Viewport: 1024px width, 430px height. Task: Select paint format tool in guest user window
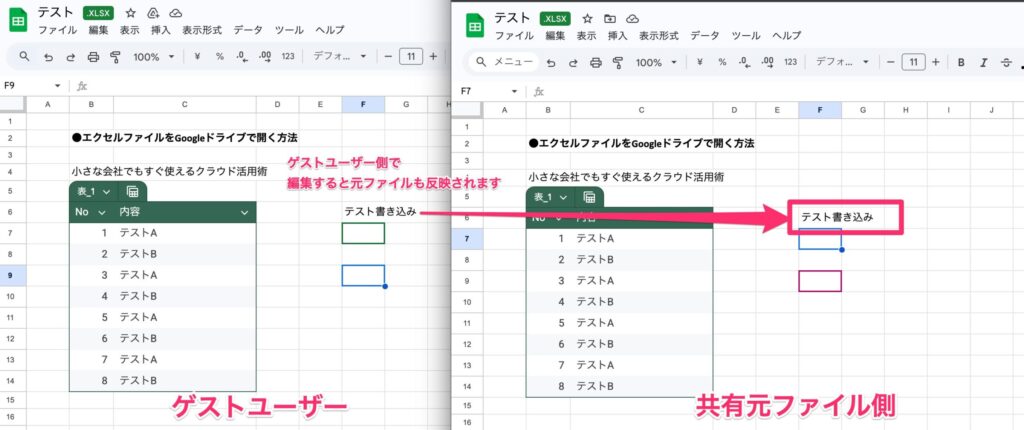coord(115,57)
